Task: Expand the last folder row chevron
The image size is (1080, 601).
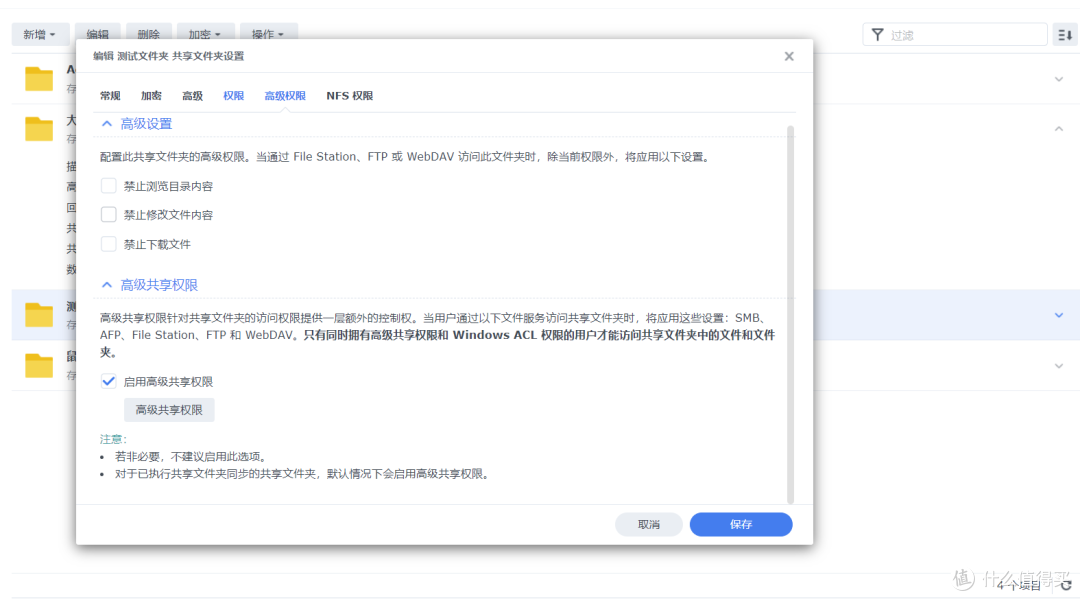Action: click(1059, 366)
